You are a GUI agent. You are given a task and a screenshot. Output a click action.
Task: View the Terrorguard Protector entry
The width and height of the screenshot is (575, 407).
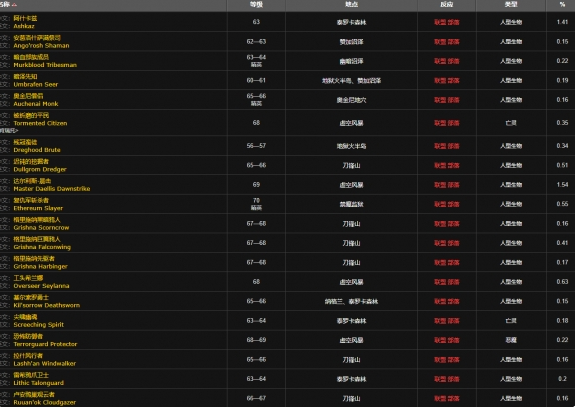point(45,344)
